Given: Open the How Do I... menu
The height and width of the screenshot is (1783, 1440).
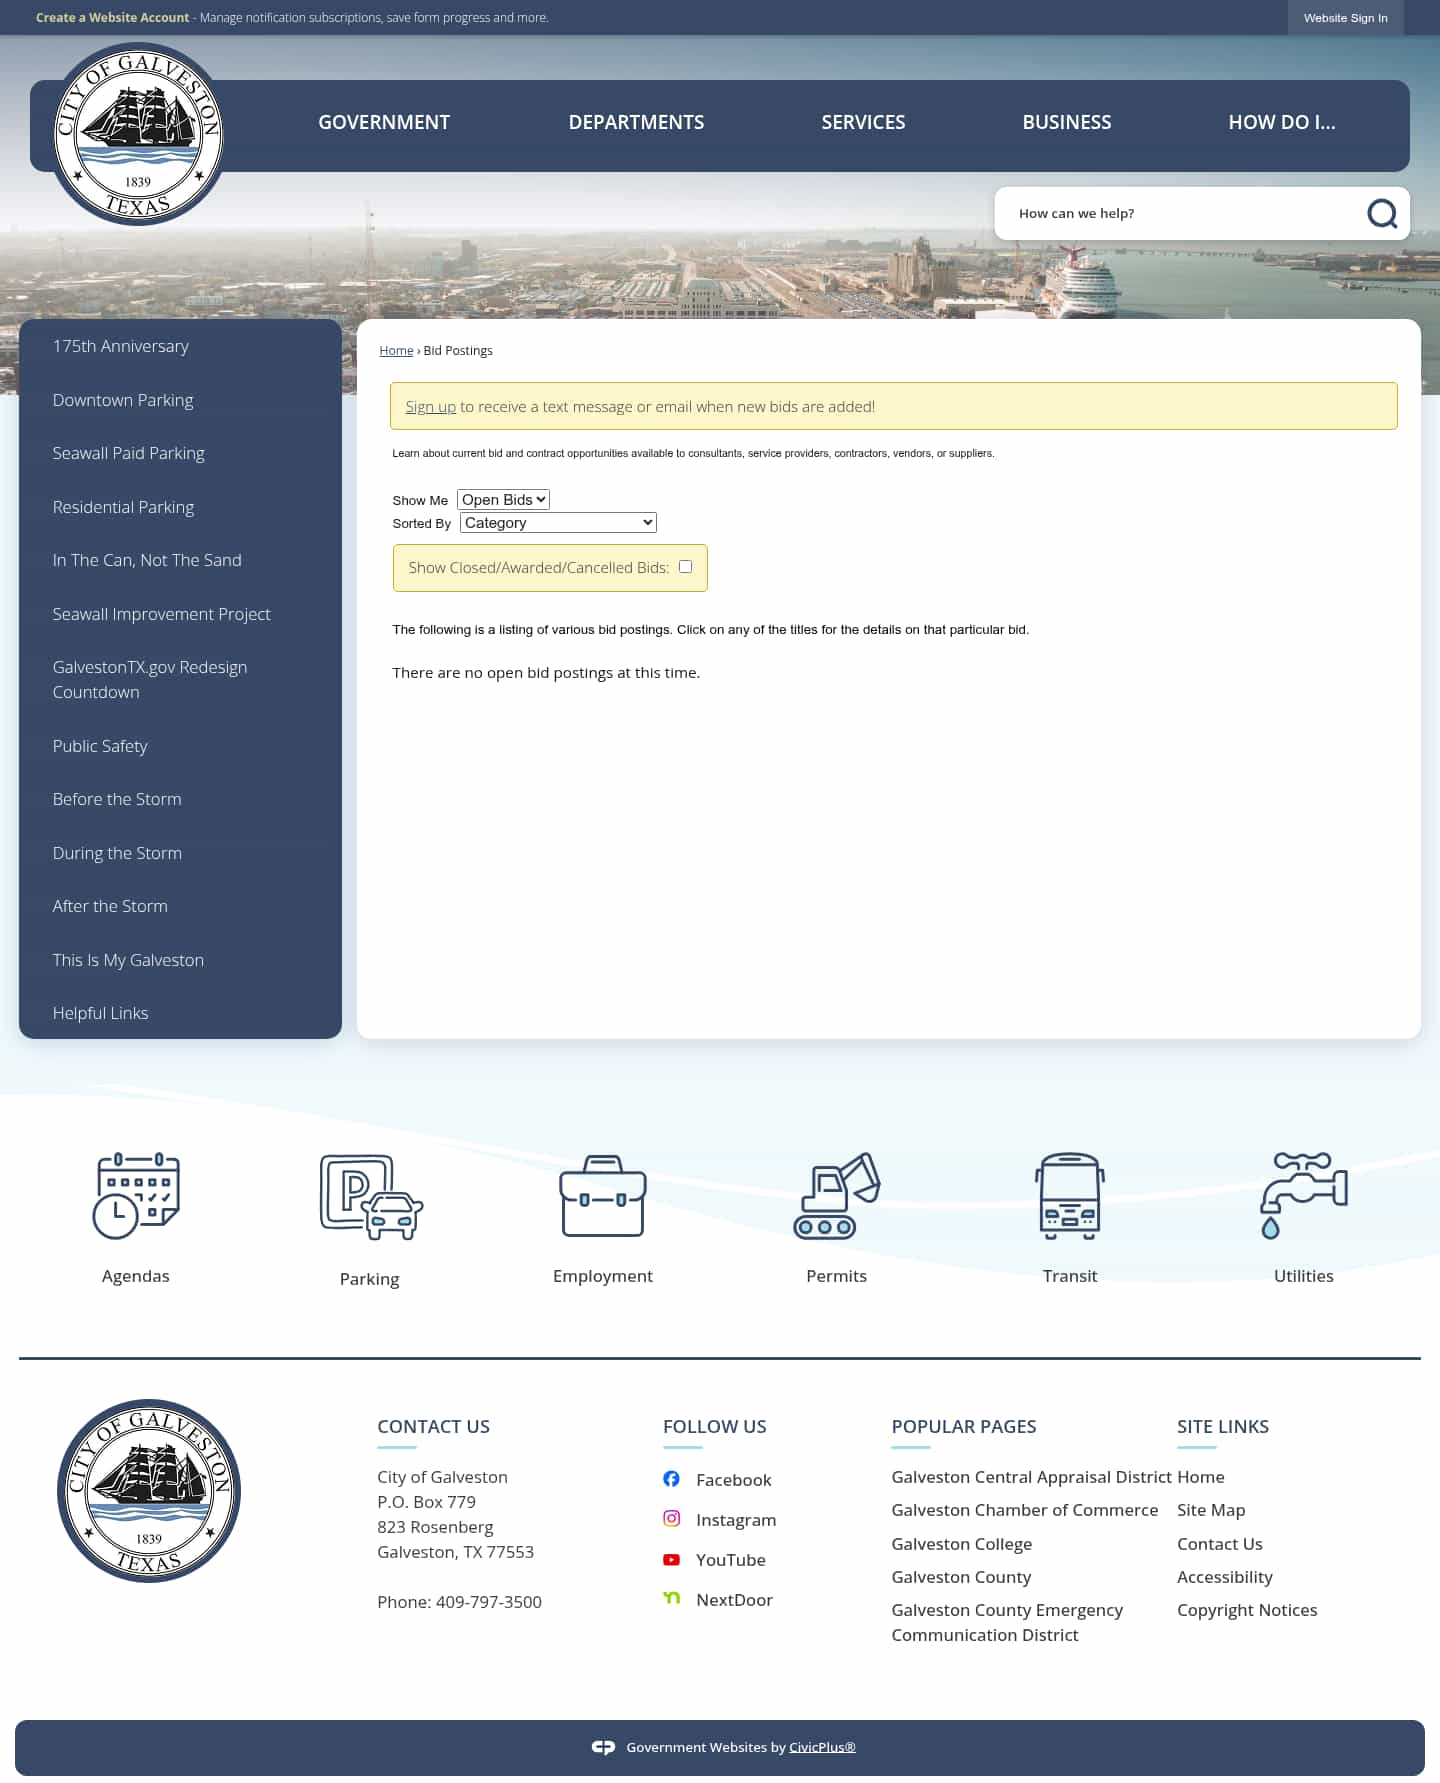Looking at the screenshot, I should [1282, 122].
